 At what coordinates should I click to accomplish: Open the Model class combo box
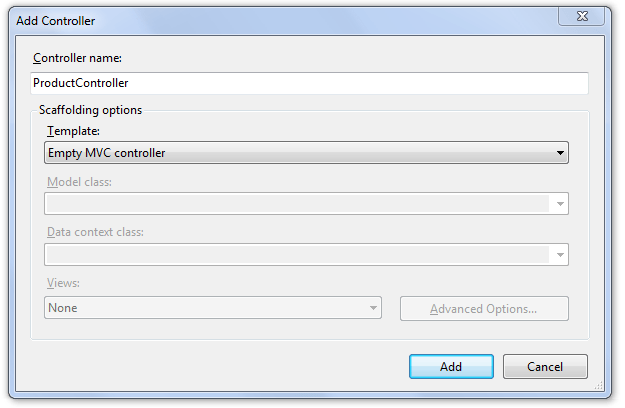pos(306,204)
